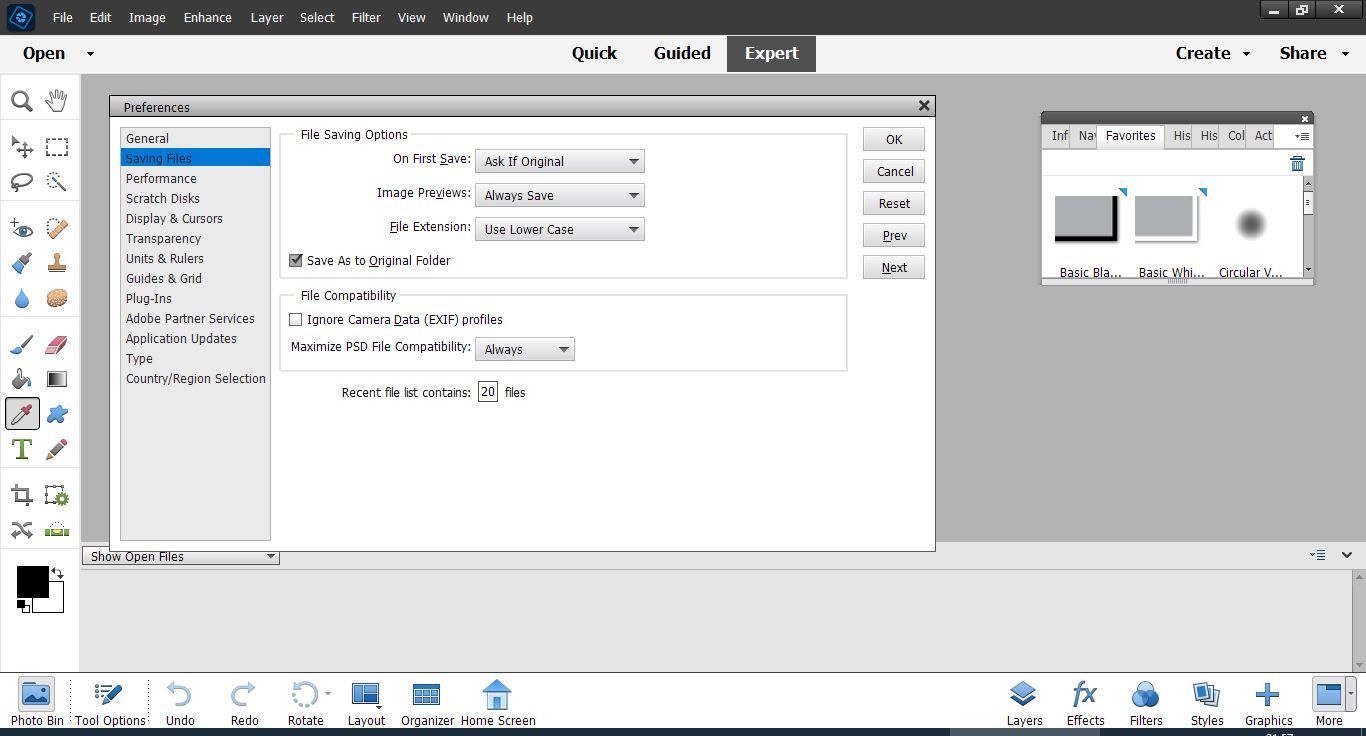Open the More panels arrow
1366x736 pixels.
(x=1352, y=692)
